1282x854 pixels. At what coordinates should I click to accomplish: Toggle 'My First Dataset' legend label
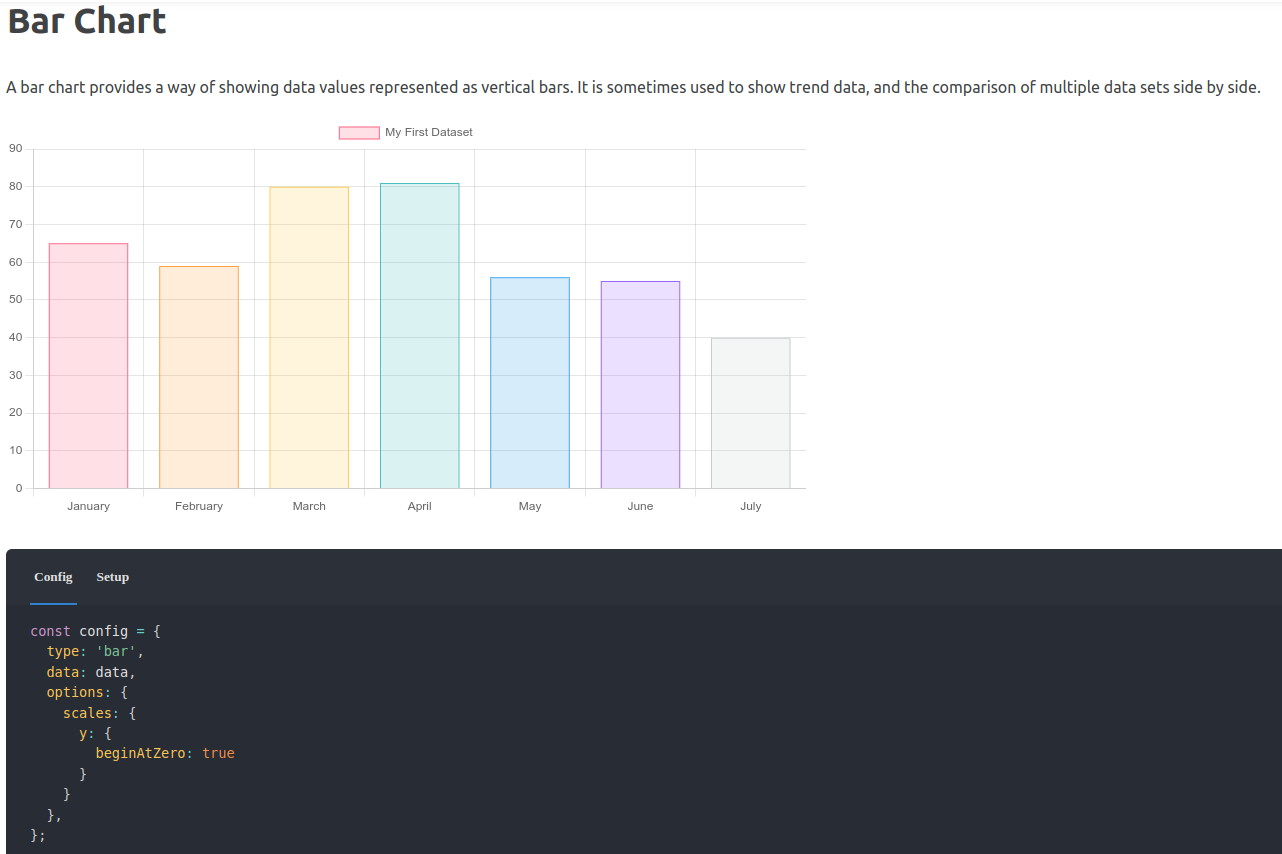[x=428, y=133]
